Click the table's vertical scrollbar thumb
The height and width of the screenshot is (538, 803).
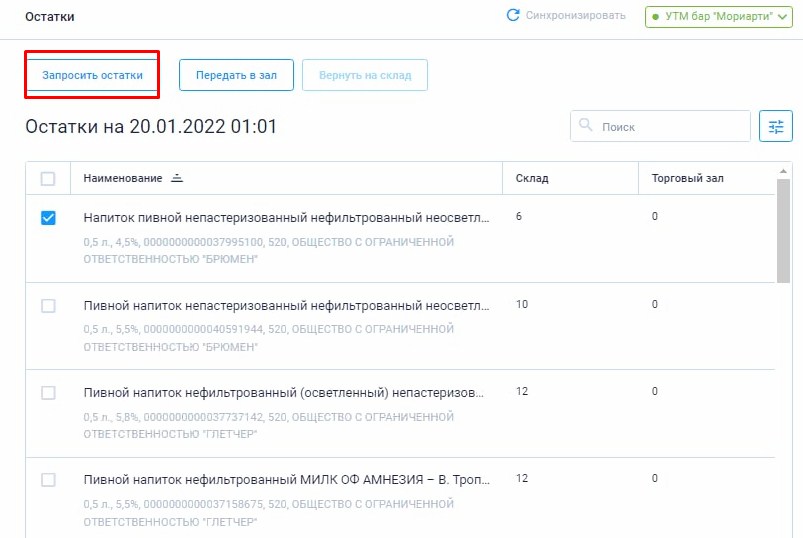[783, 230]
